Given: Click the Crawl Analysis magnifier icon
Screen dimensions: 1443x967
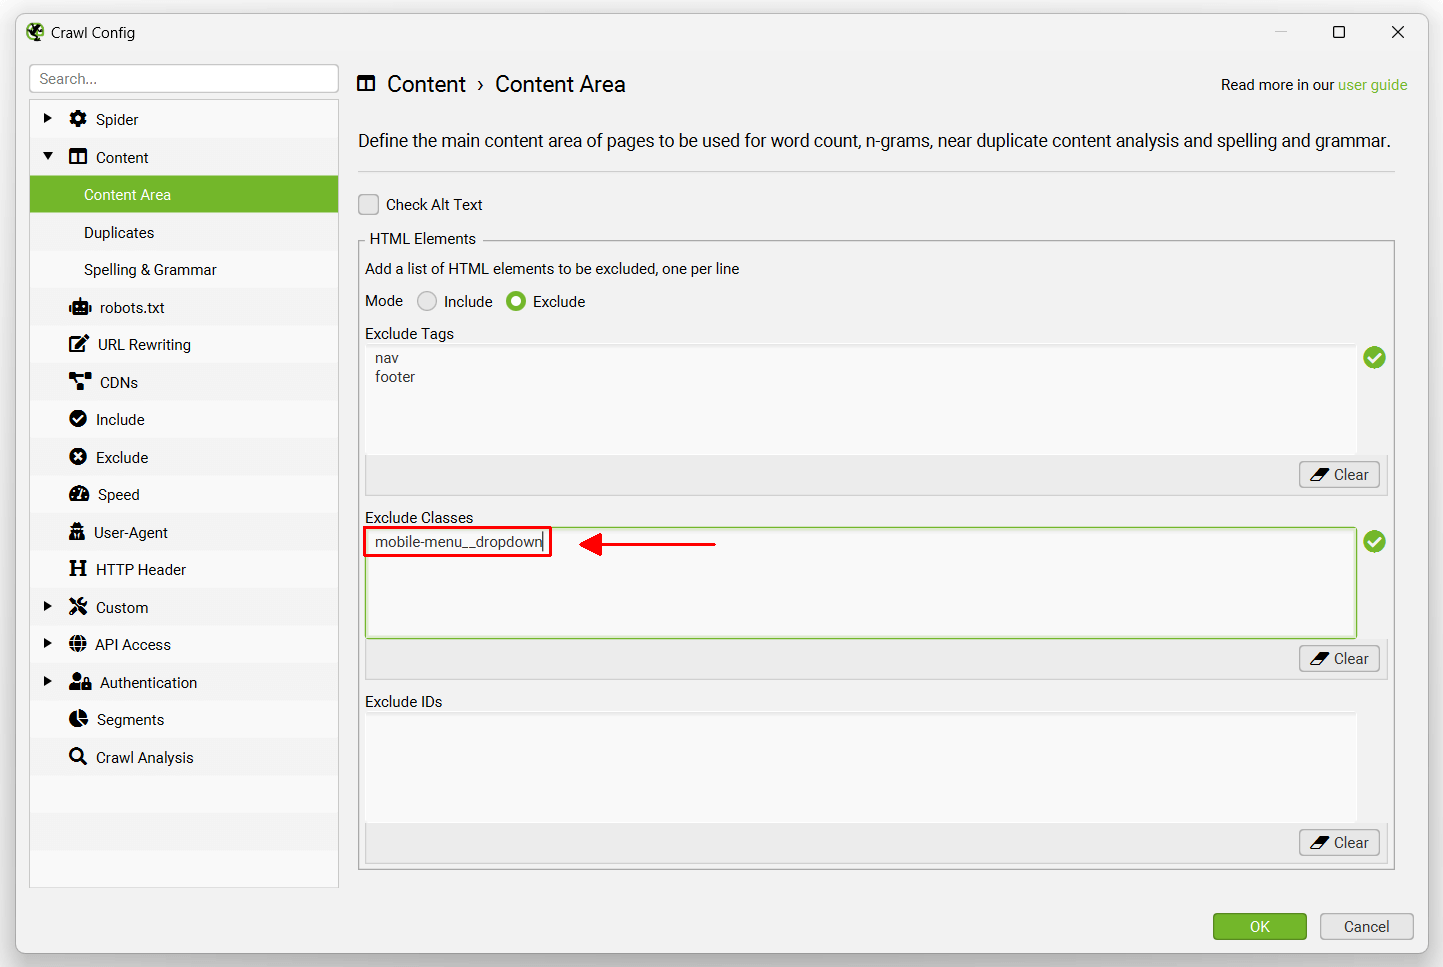Looking at the screenshot, I should pos(78,757).
